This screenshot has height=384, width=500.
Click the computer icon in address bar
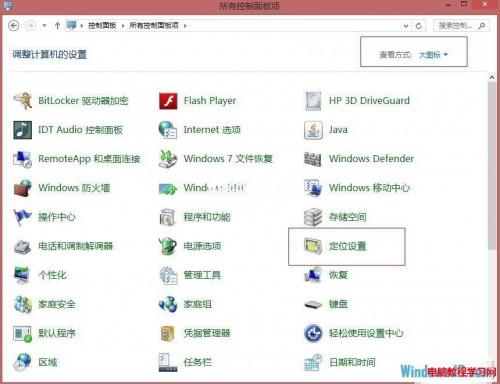[x=71, y=25]
